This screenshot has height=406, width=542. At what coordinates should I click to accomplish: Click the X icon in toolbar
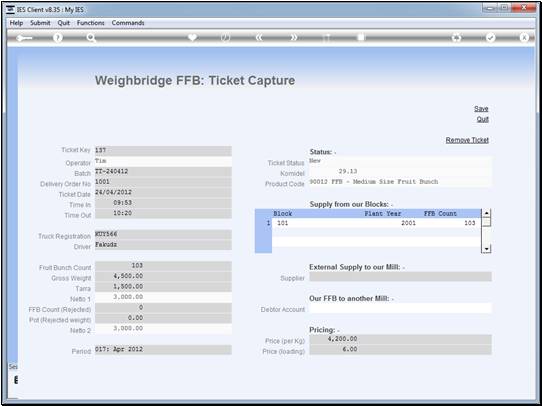[524, 38]
